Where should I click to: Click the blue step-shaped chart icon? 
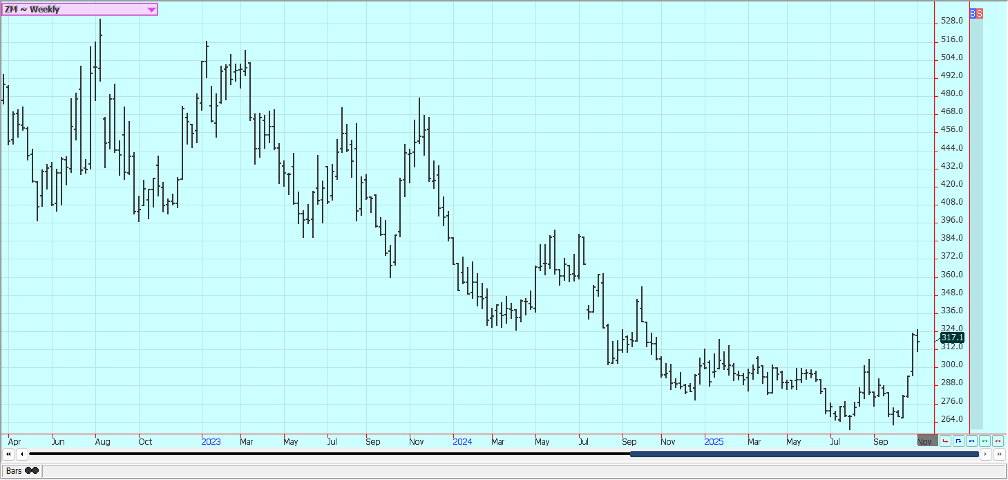click(x=958, y=440)
